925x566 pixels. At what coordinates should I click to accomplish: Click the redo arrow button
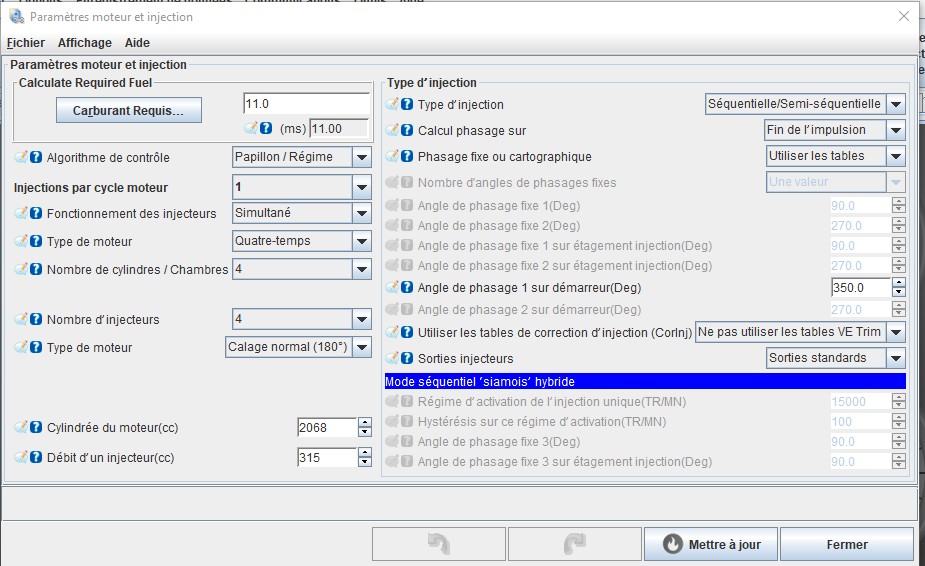pos(574,545)
